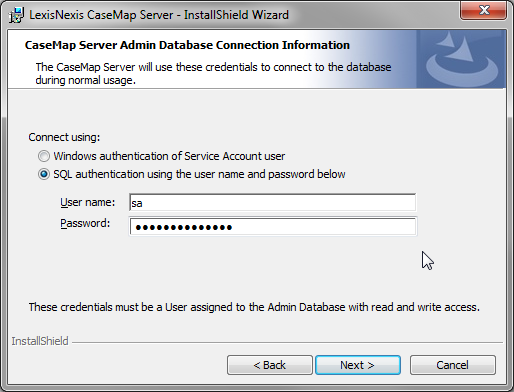Select SQL authentication radio button

(x=44, y=174)
